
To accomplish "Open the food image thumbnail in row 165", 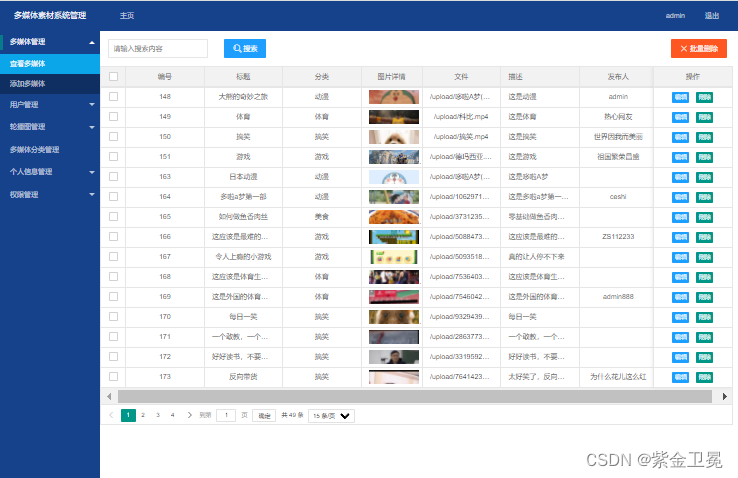I will pos(394,217).
